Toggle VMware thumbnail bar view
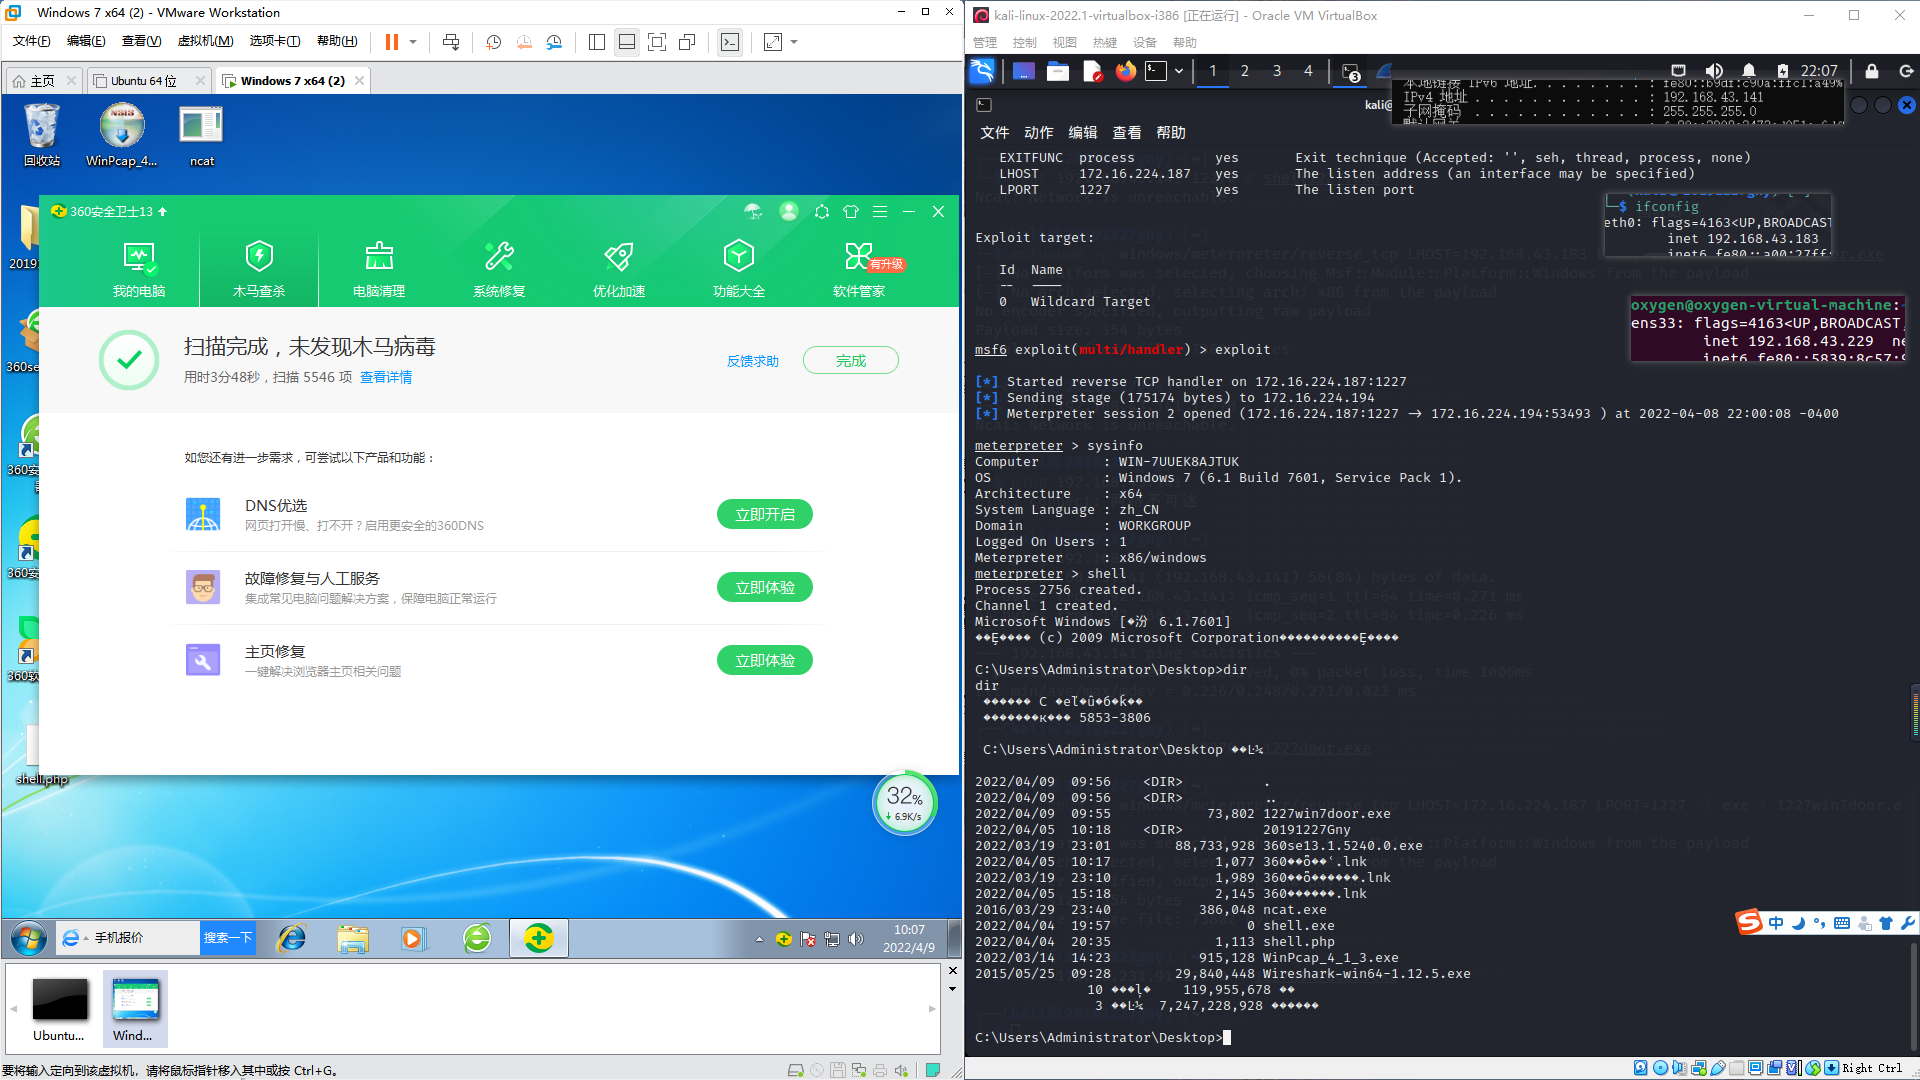The width and height of the screenshot is (1920, 1080). point(627,42)
